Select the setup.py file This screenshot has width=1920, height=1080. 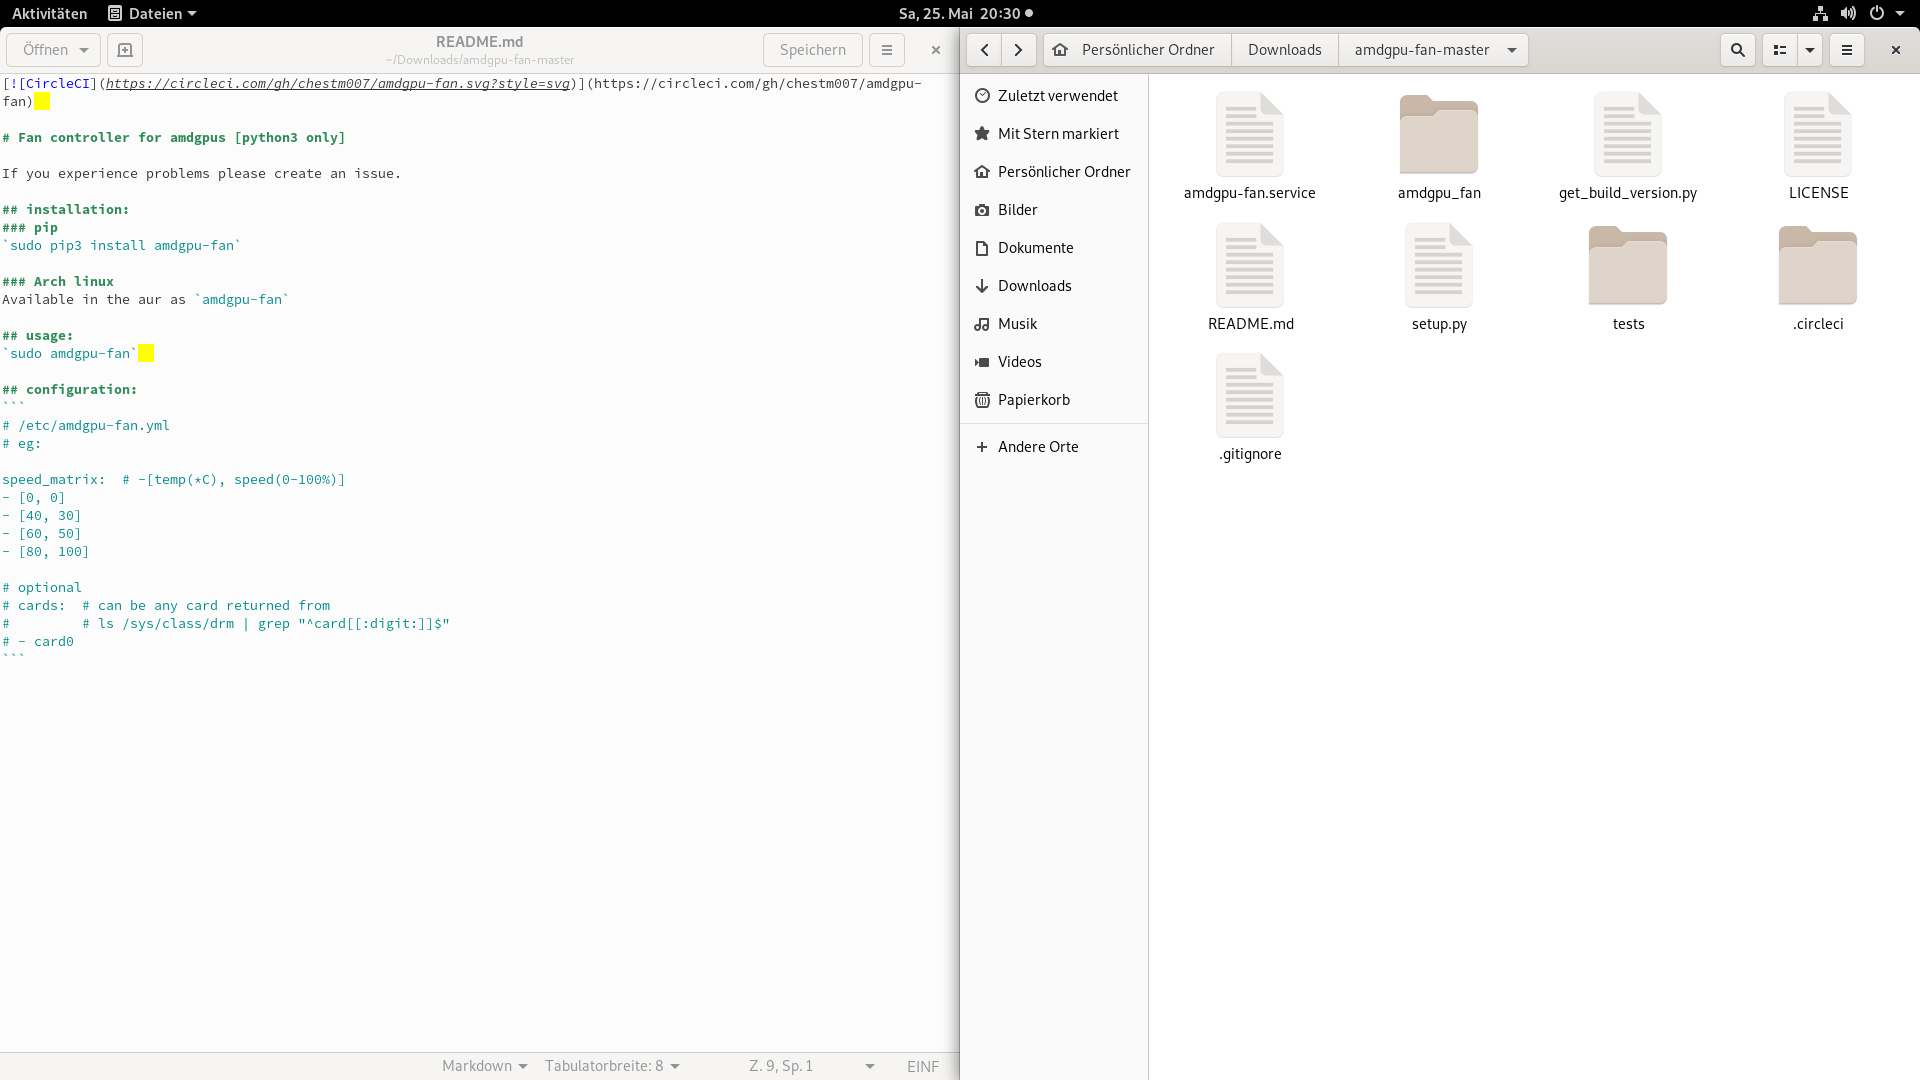click(1439, 278)
